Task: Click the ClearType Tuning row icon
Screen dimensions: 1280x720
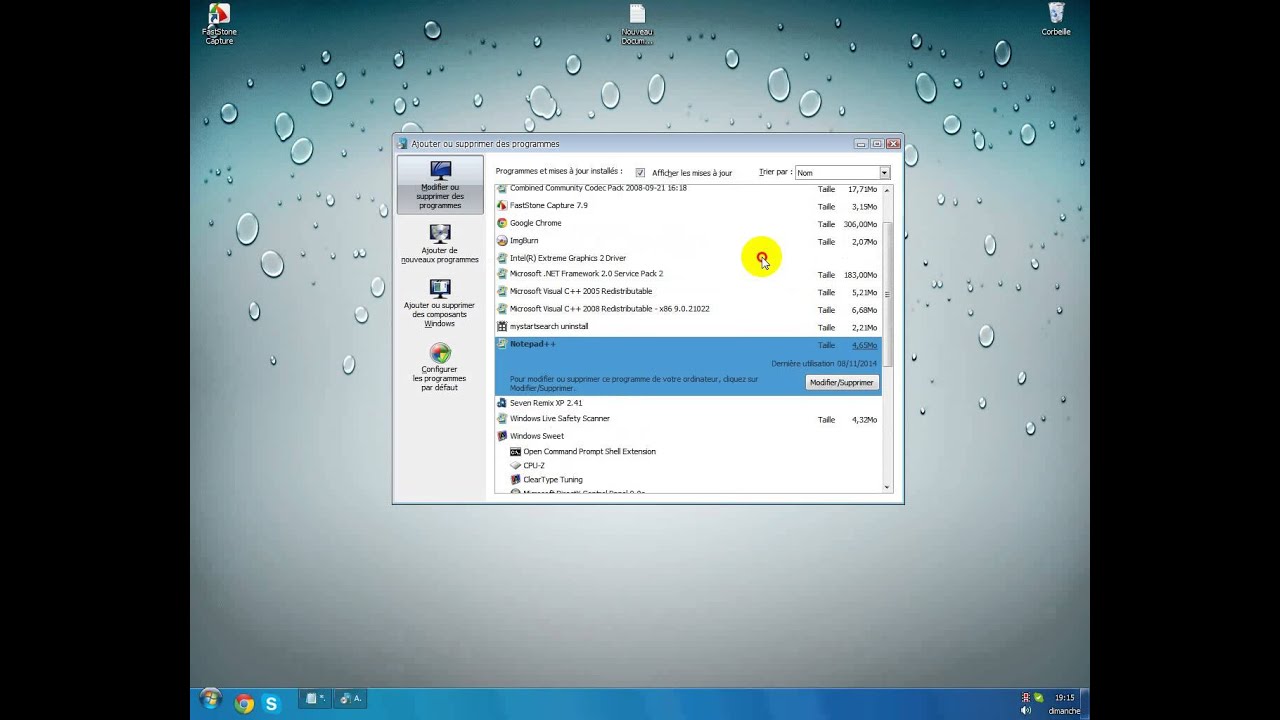Action: 515,479
